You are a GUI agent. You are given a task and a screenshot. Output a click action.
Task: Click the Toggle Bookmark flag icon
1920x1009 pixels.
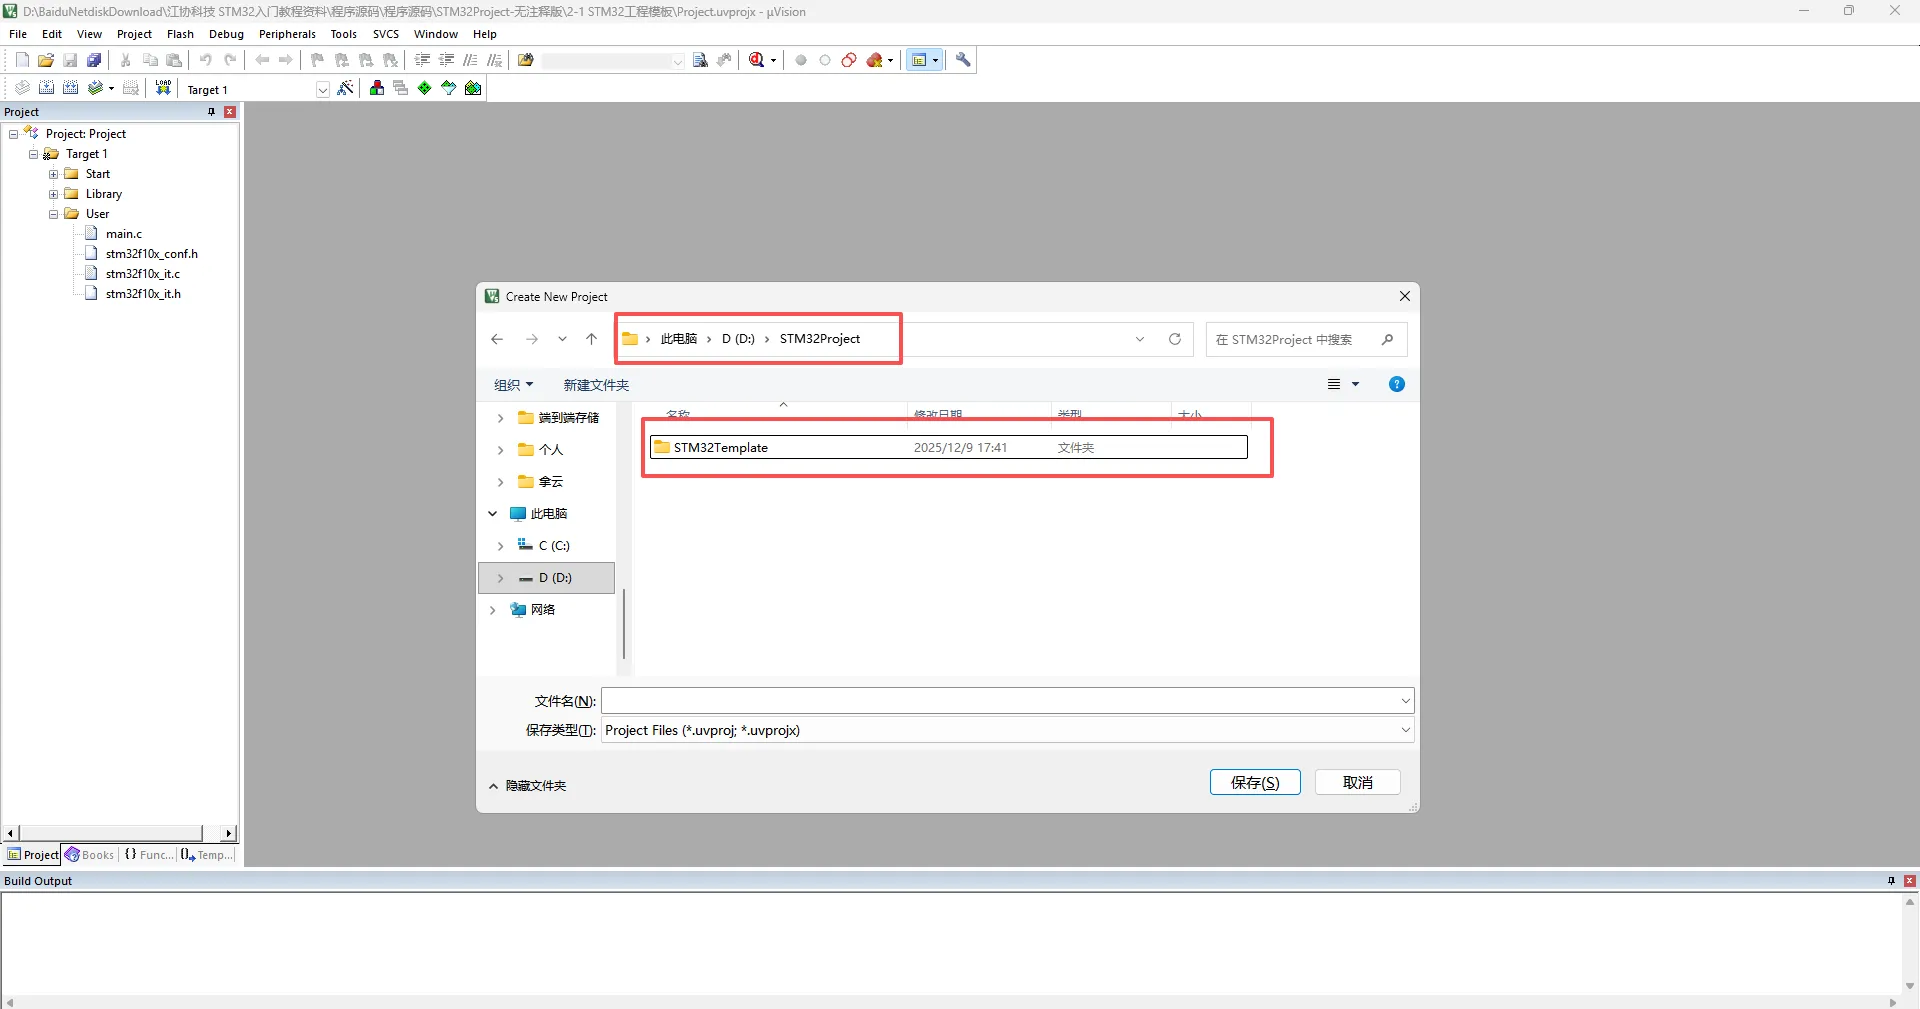[x=318, y=60]
